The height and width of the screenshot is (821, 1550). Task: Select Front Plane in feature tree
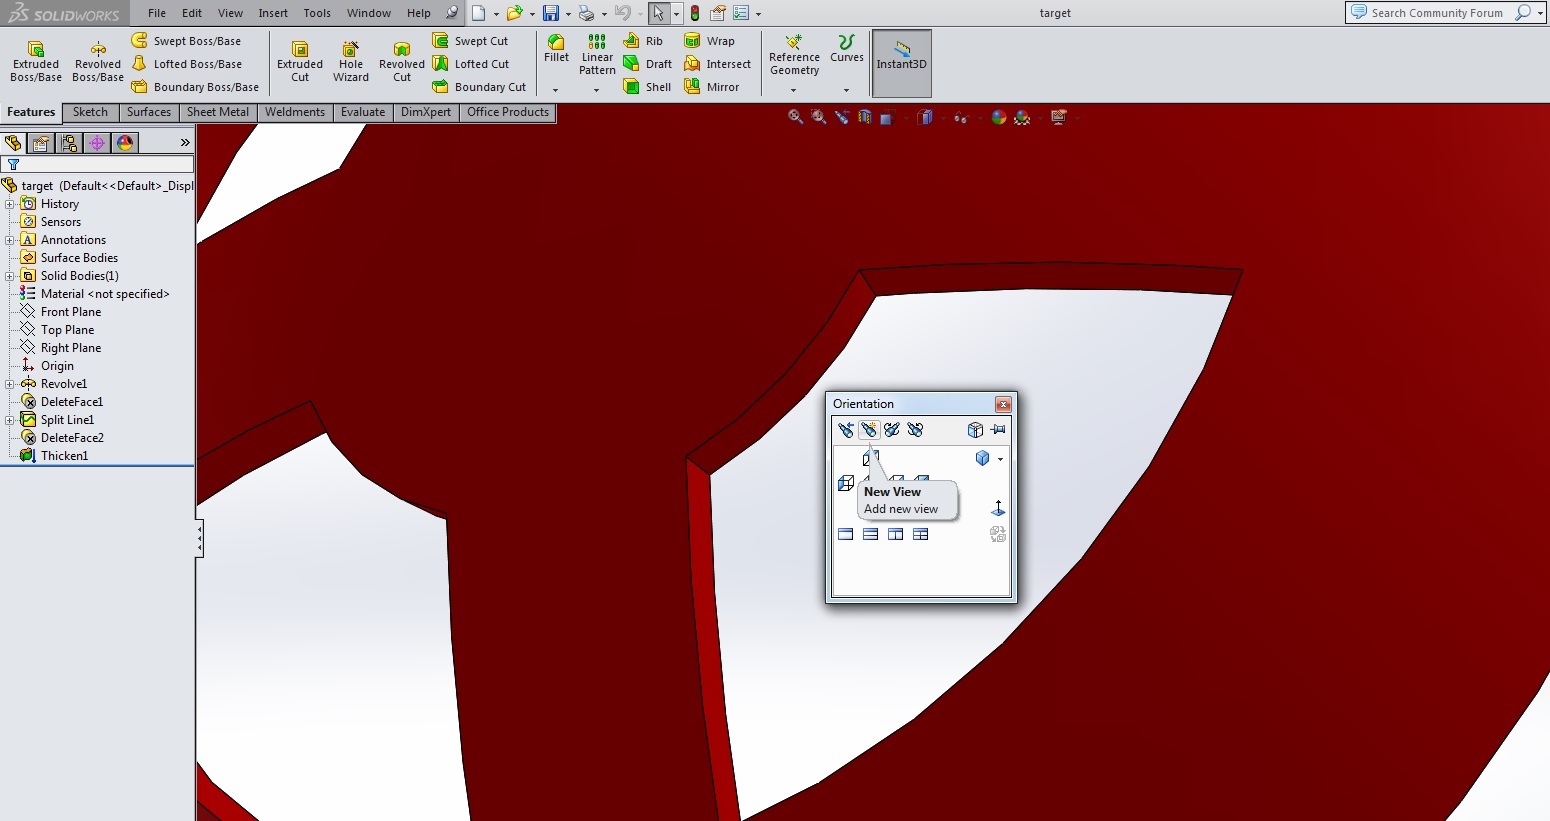tap(70, 312)
